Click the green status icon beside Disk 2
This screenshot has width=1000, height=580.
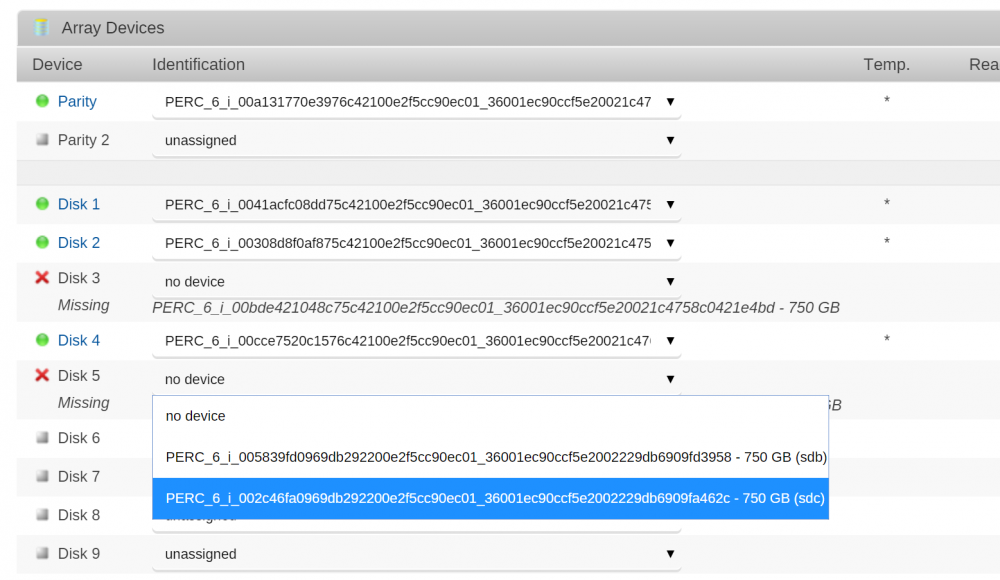pyautogui.click(x=42, y=242)
